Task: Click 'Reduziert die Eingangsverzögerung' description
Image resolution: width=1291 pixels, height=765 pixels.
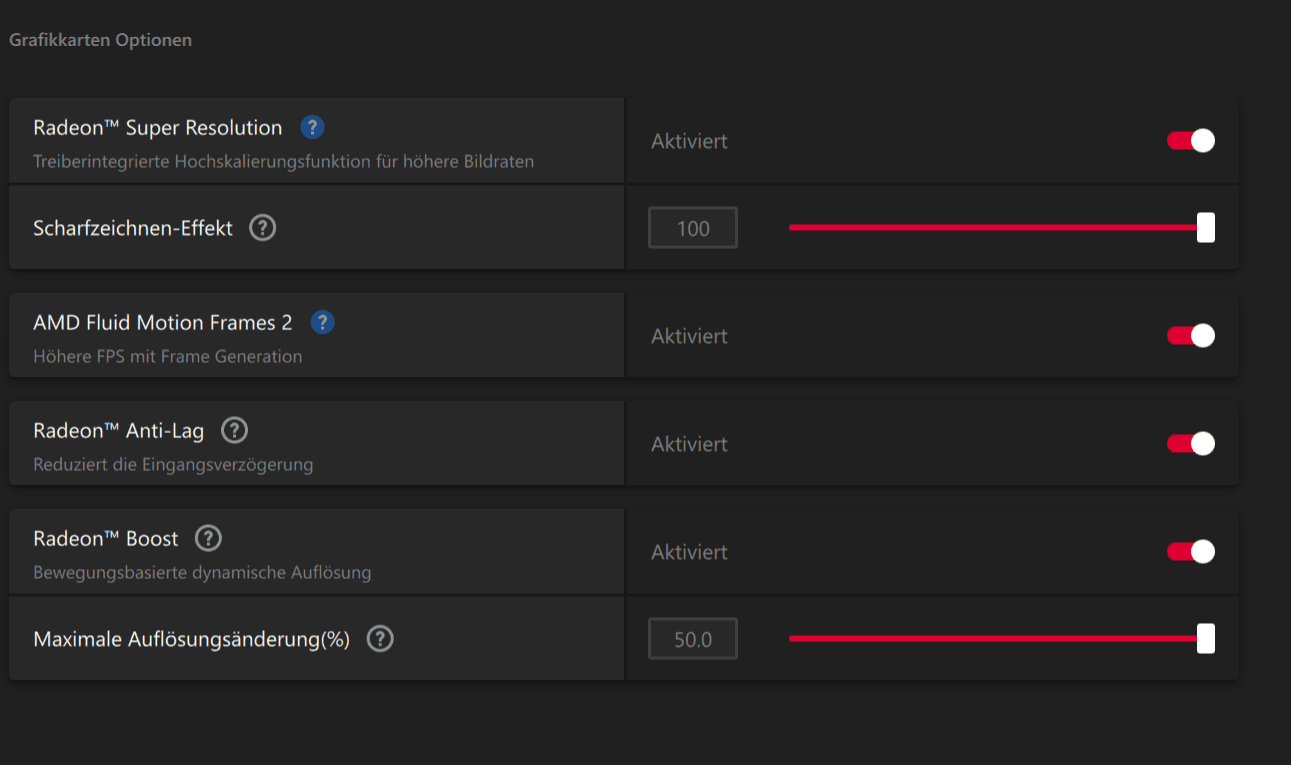Action: coord(173,464)
